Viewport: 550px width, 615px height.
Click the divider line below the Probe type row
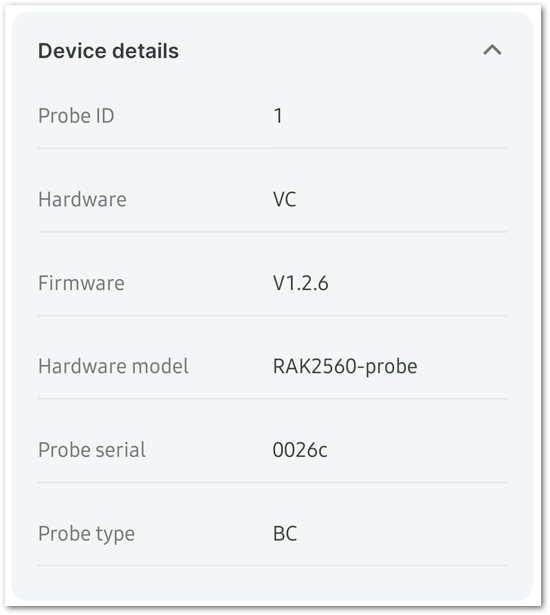[272, 565]
